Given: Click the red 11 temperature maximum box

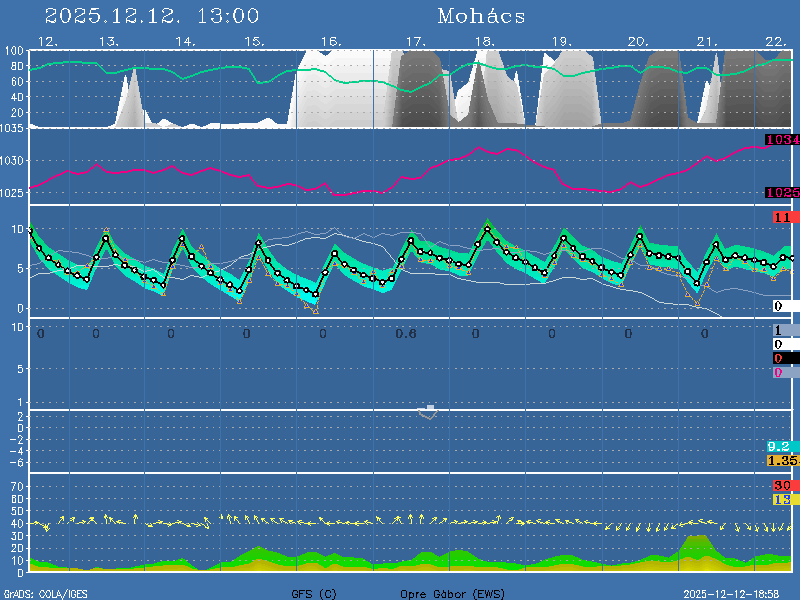Looking at the screenshot, I should 783,217.
